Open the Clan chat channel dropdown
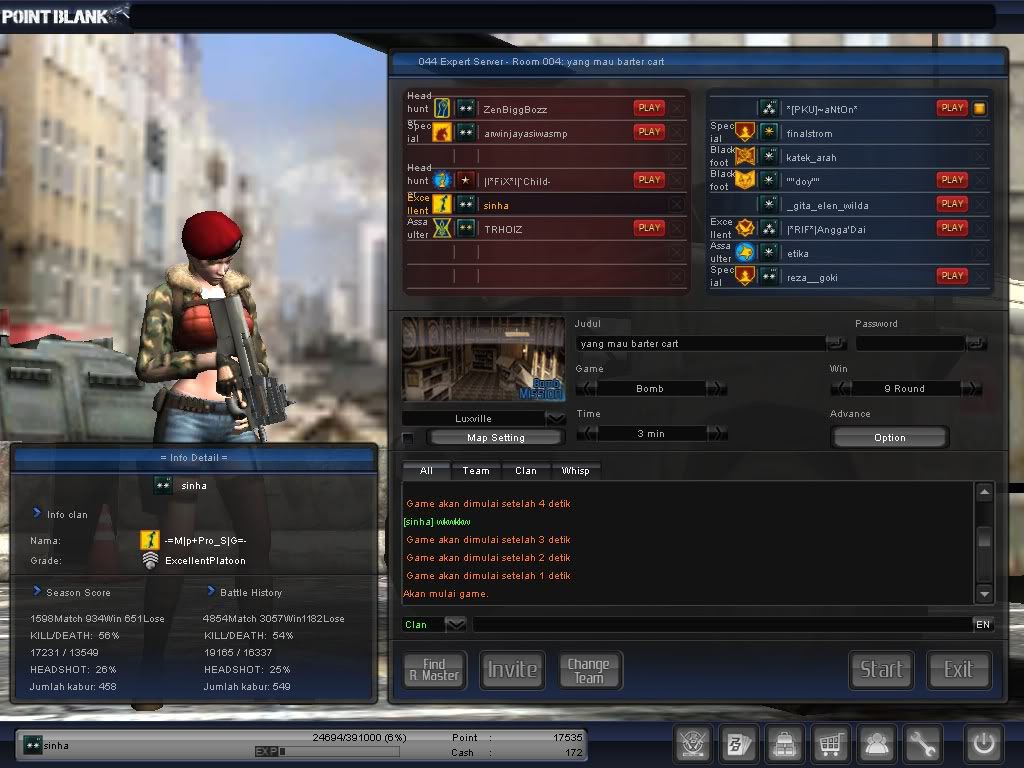1024x768 pixels. (x=455, y=624)
